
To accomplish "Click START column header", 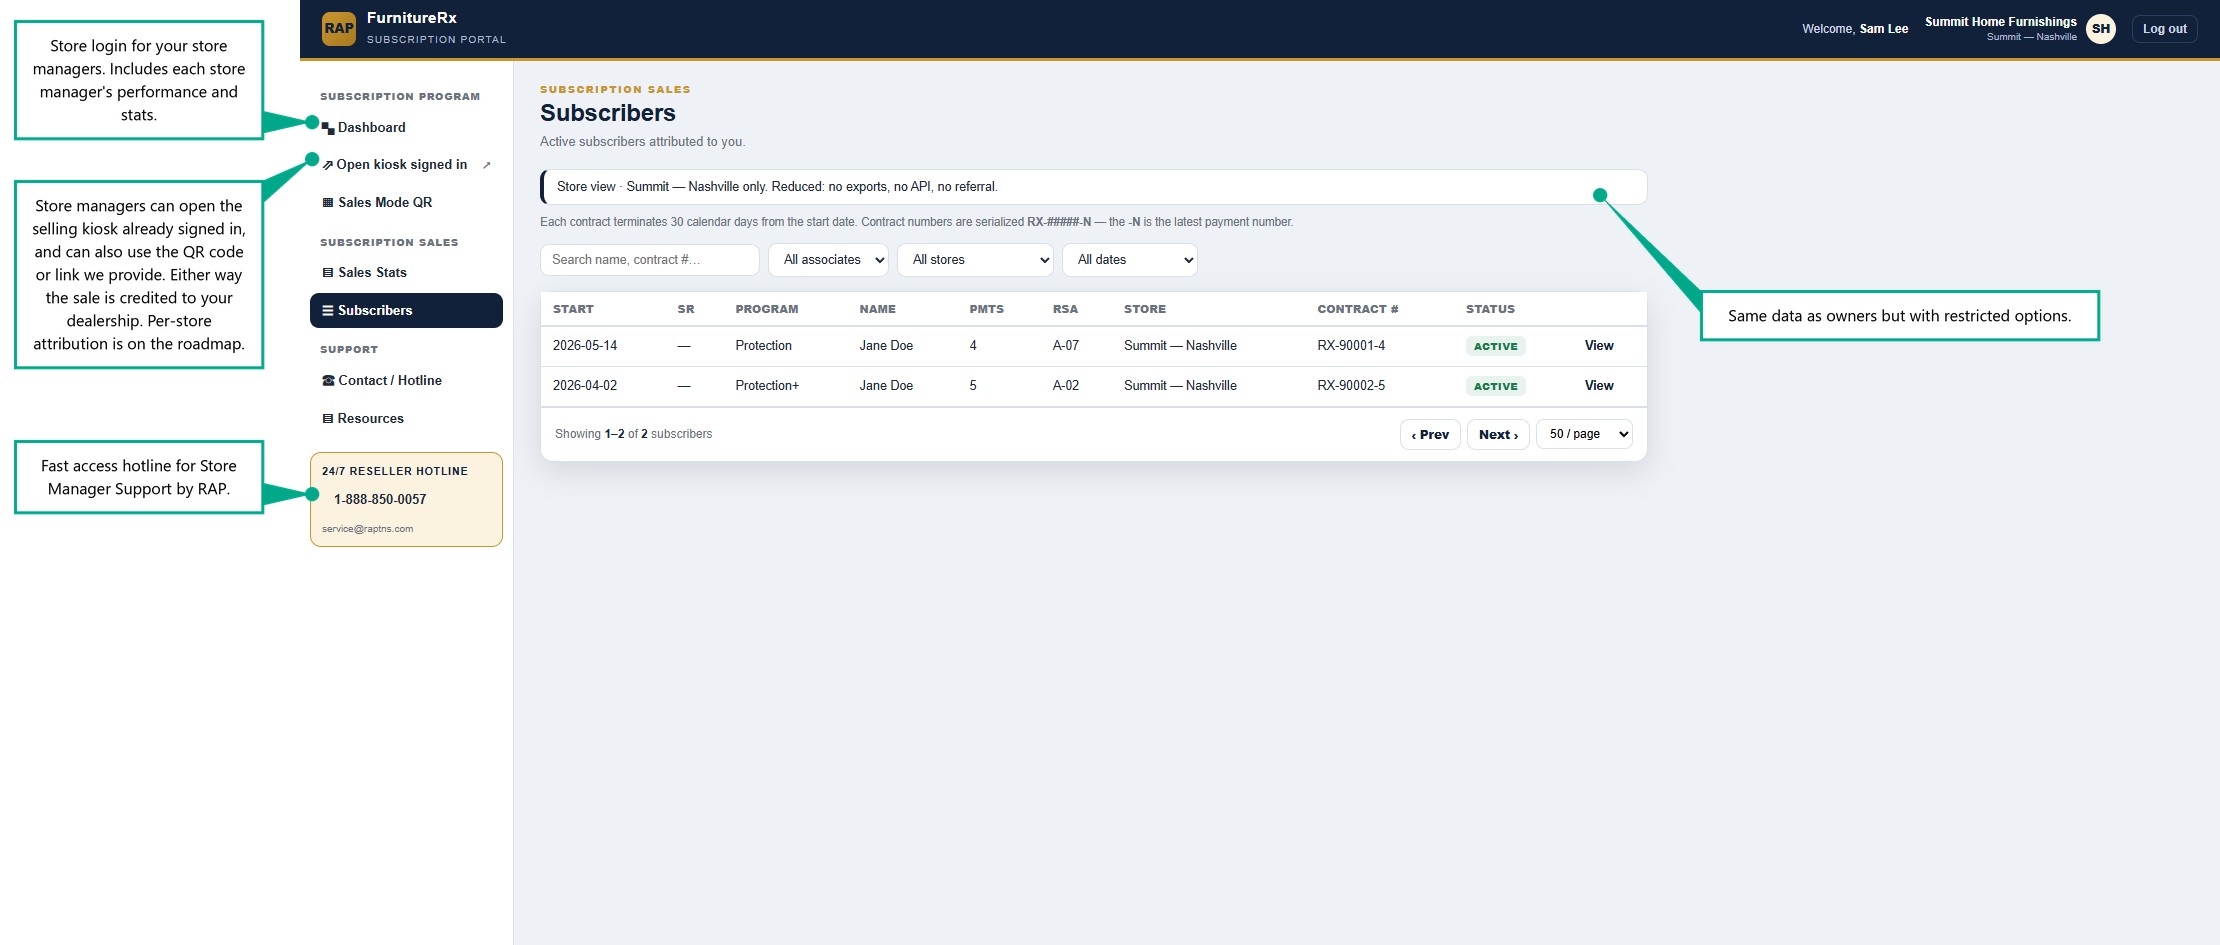I will pos(573,309).
